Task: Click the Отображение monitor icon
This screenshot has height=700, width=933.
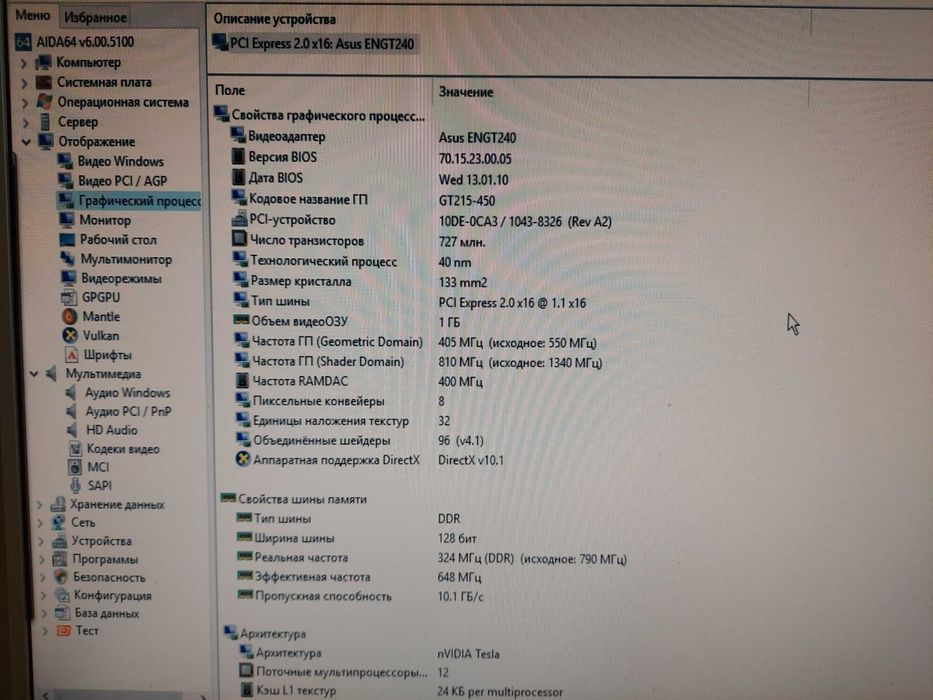Action: coord(46,142)
